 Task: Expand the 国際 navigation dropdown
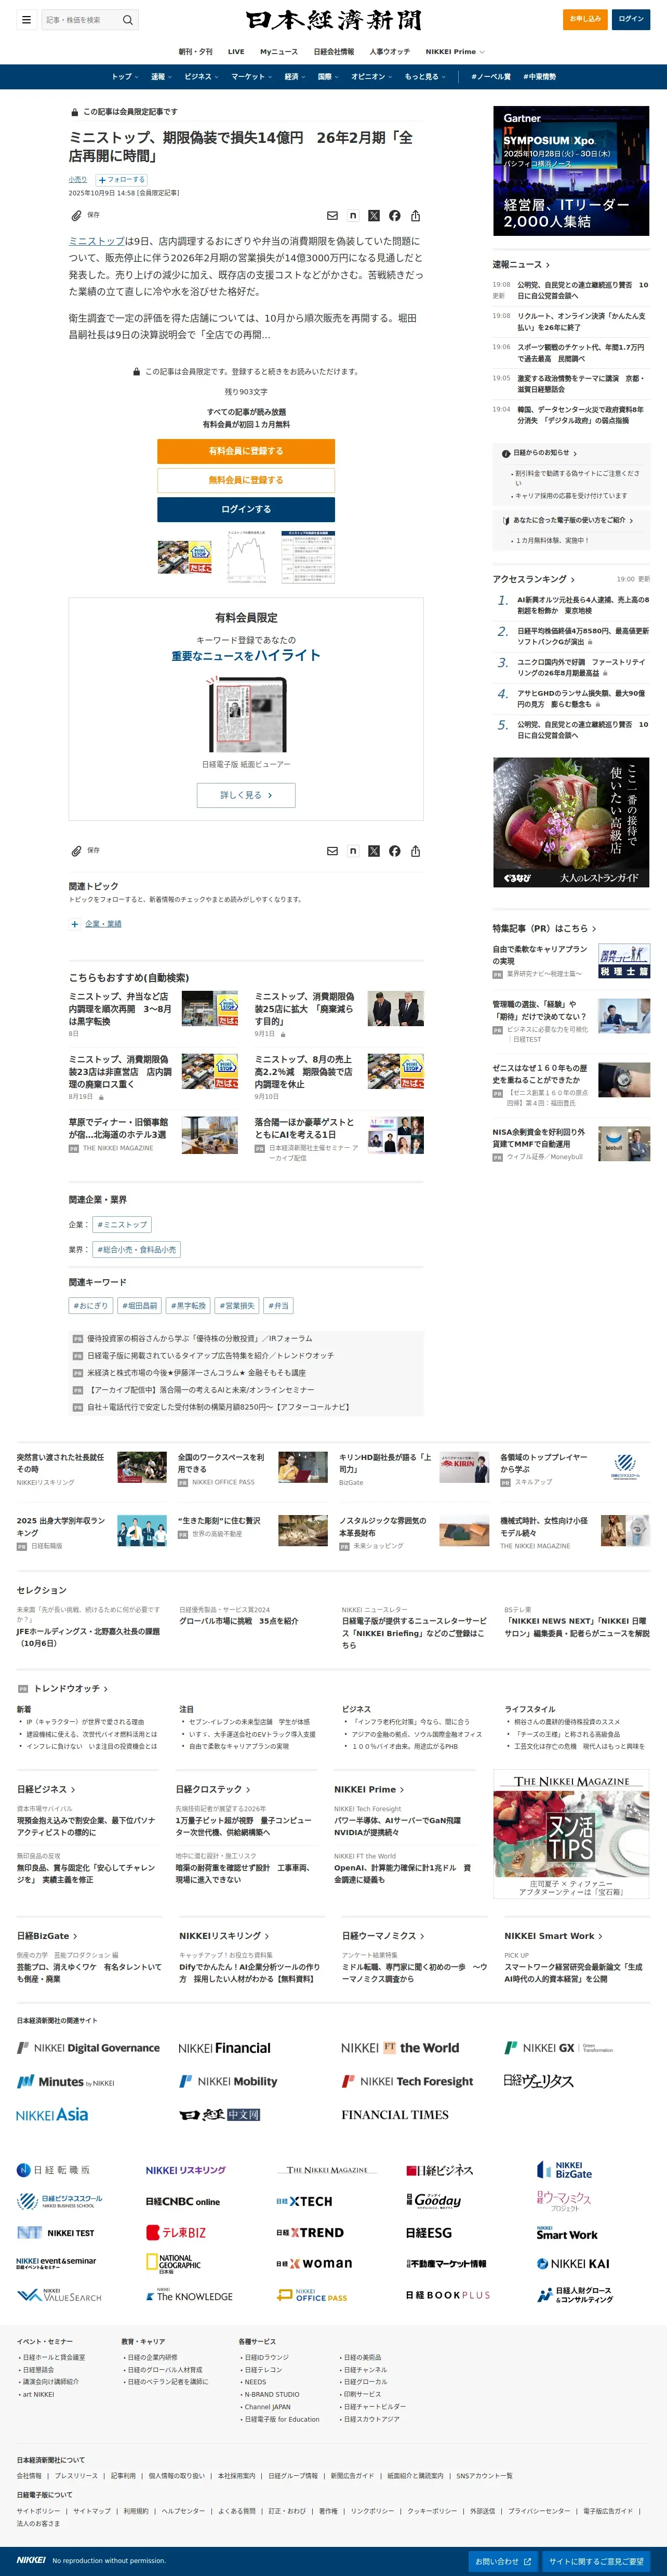(328, 77)
